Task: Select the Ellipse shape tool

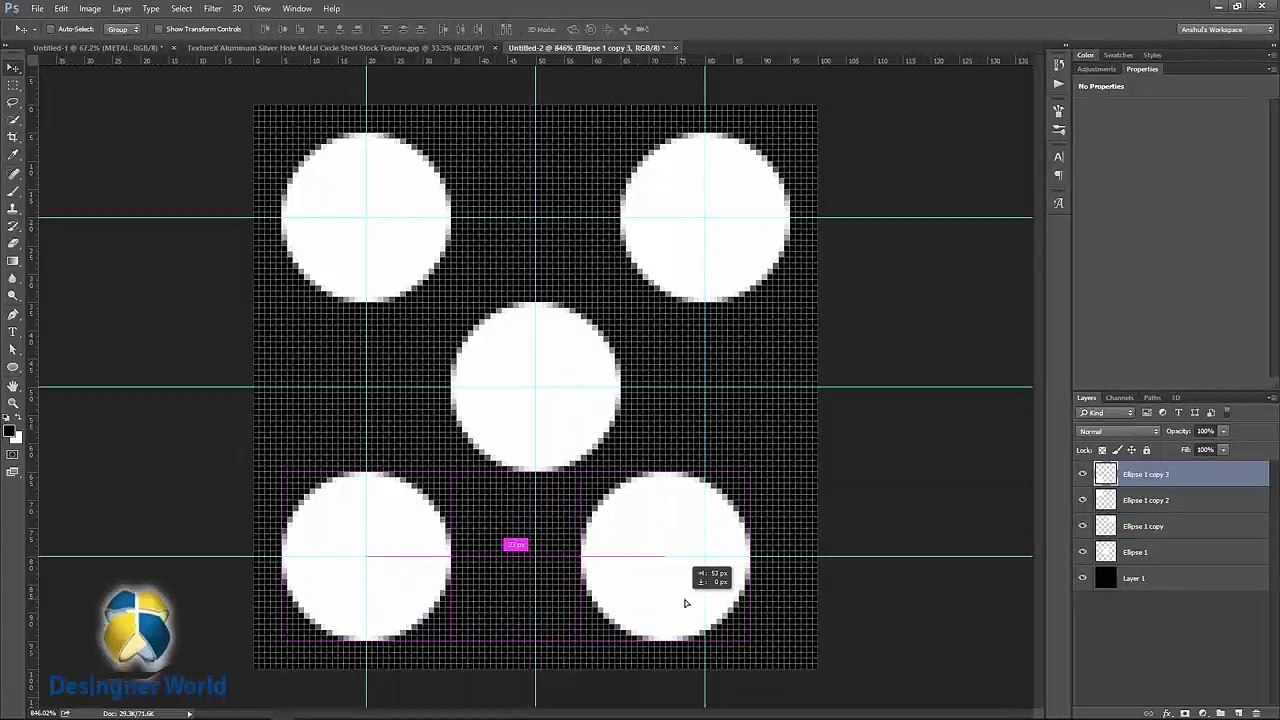Action: pos(13,367)
